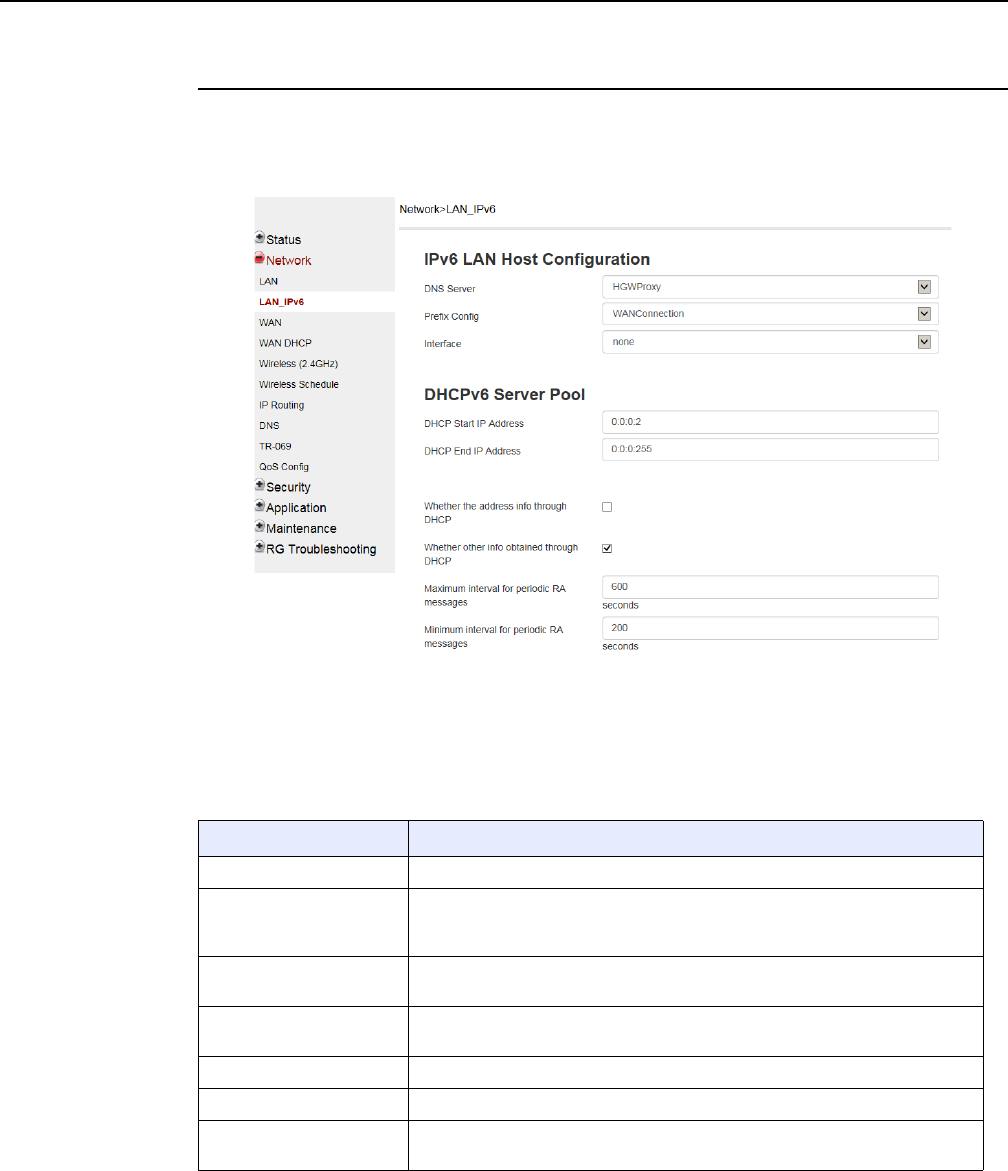1008x1171 pixels.
Task: Click the RG Troubleshooting section label
Action: (321, 549)
